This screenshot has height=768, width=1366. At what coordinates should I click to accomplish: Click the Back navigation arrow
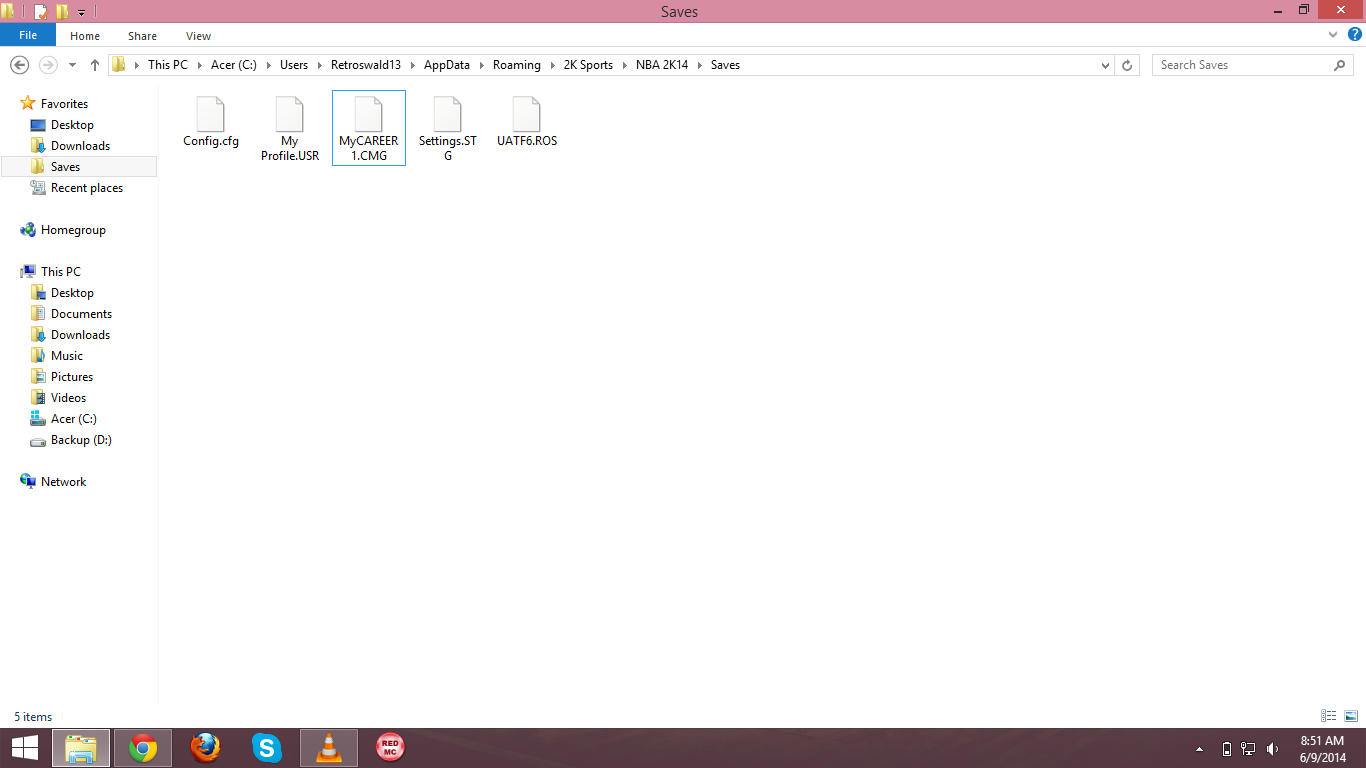point(18,65)
